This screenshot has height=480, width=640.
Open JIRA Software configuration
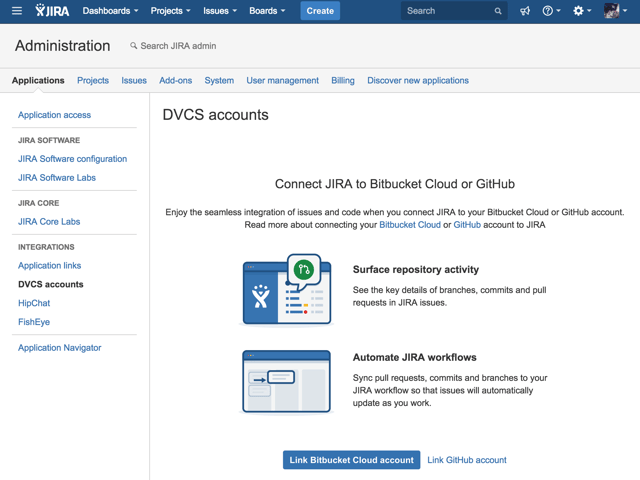coord(72,159)
